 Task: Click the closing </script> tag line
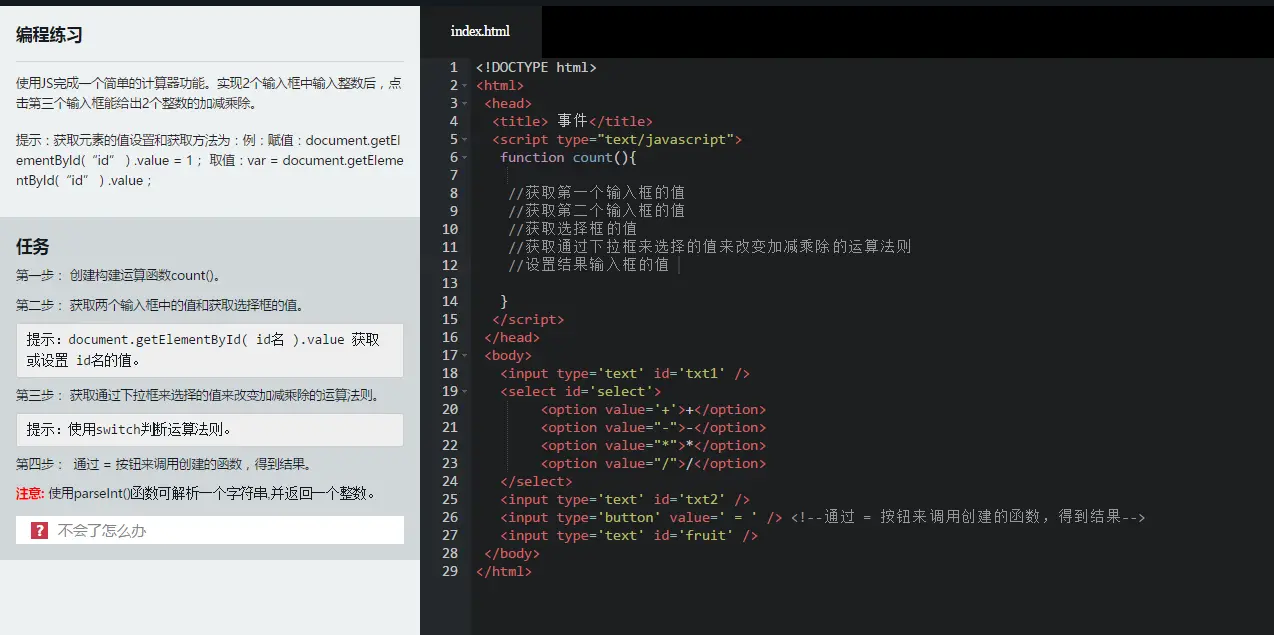pos(528,320)
